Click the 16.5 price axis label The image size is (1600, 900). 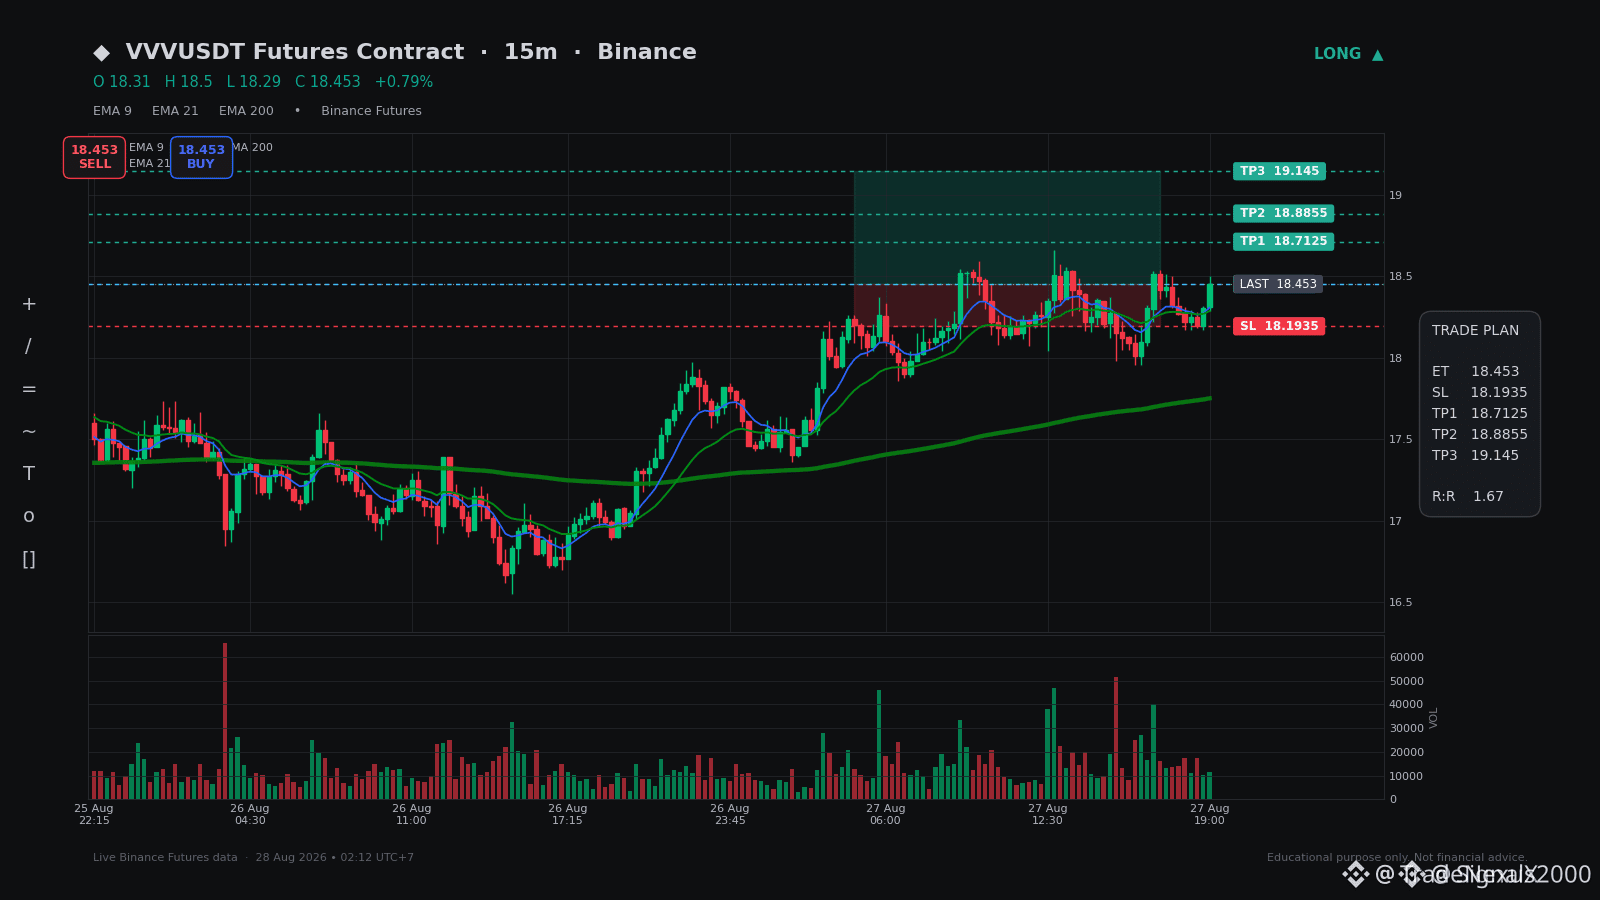pyautogui.click(x=1401, y=603)
